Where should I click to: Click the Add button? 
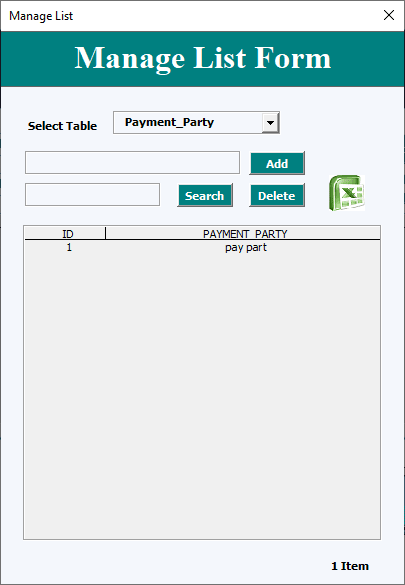pyautogui.click(x=277, y=163)
